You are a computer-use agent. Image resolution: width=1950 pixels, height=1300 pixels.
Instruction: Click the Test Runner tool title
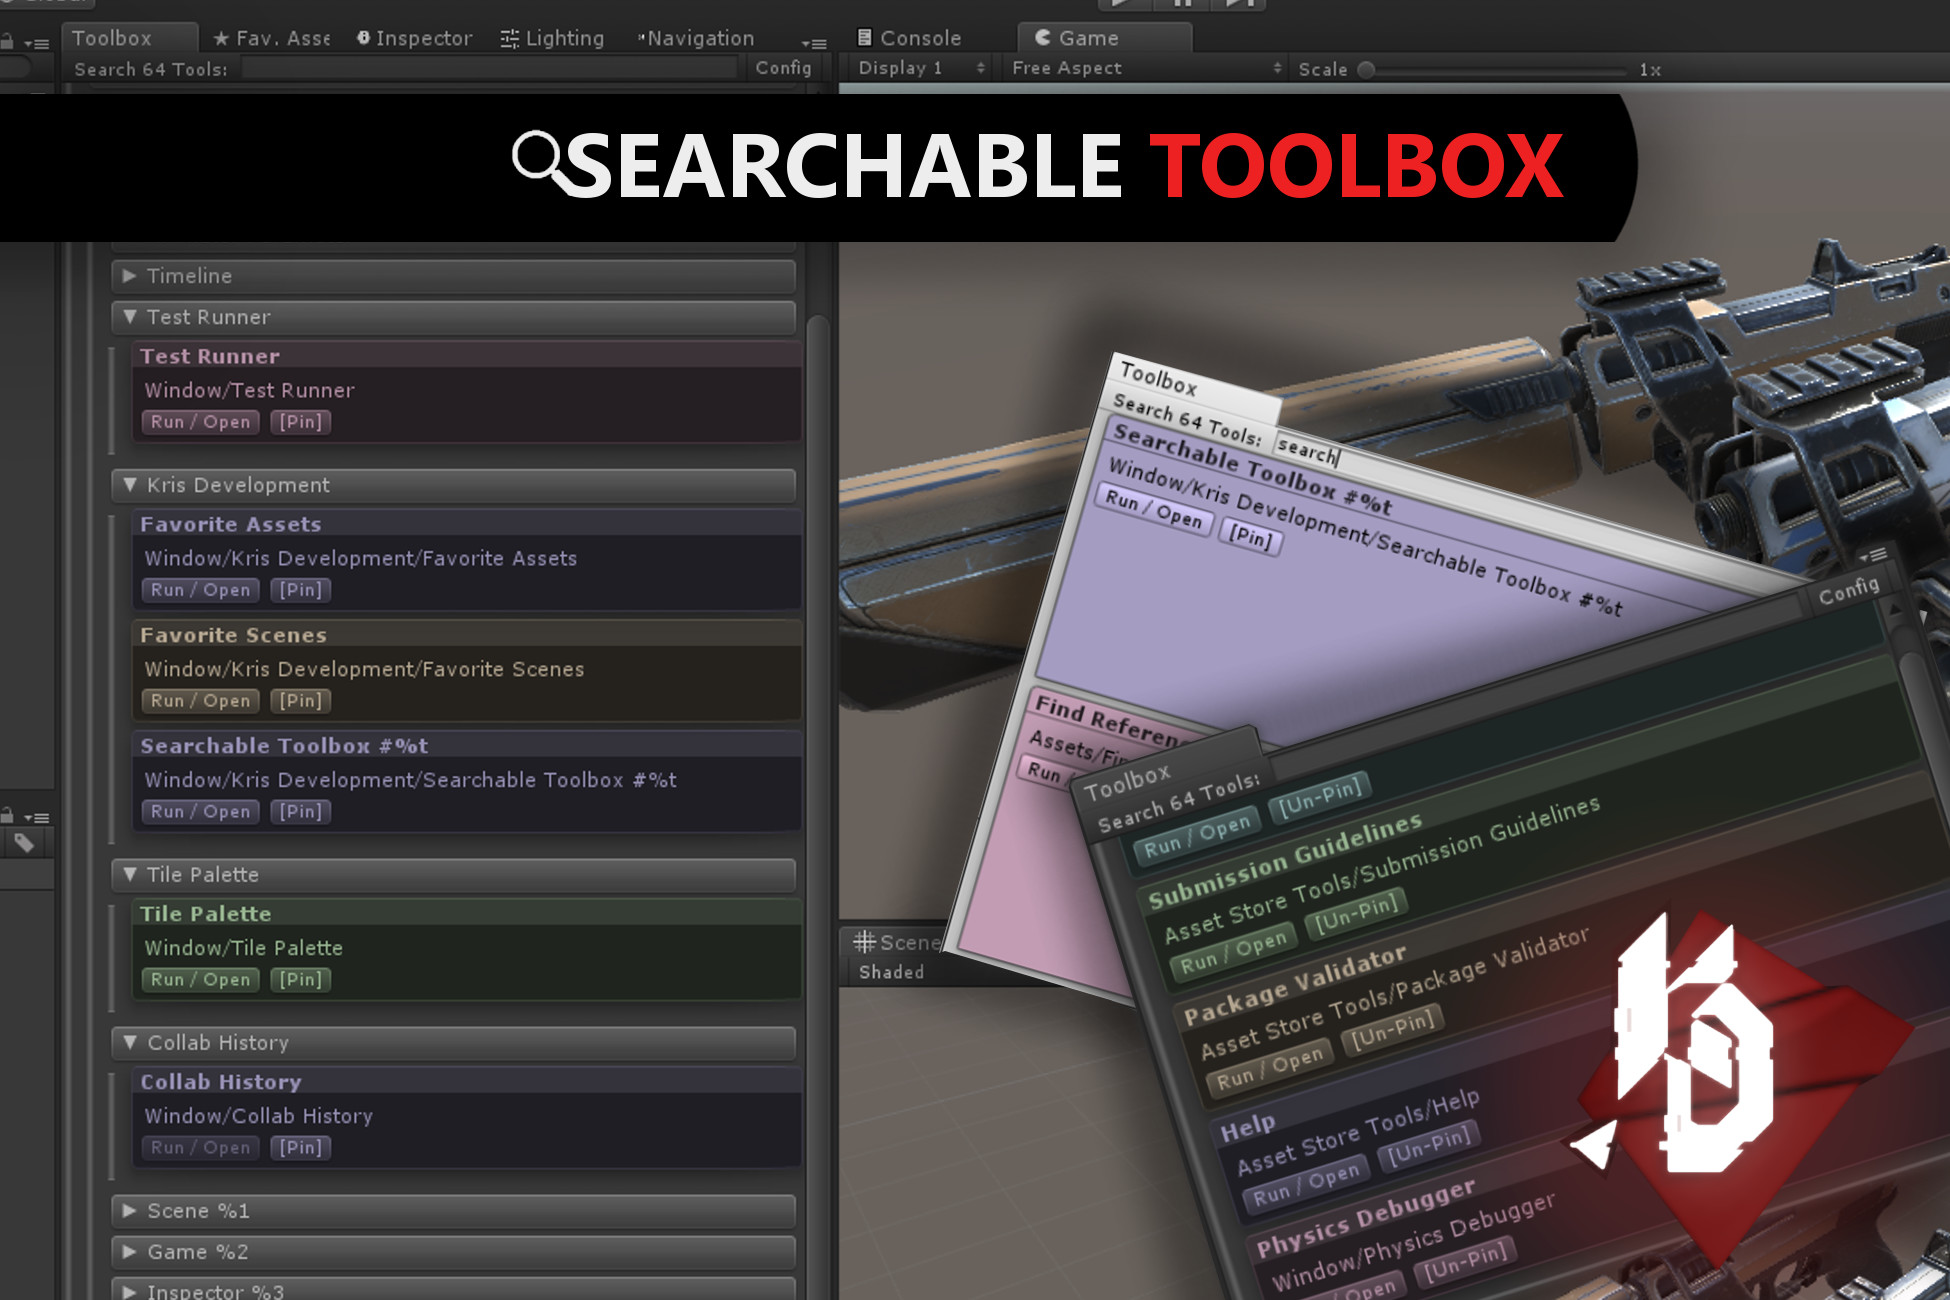click(x=210, y=356)
